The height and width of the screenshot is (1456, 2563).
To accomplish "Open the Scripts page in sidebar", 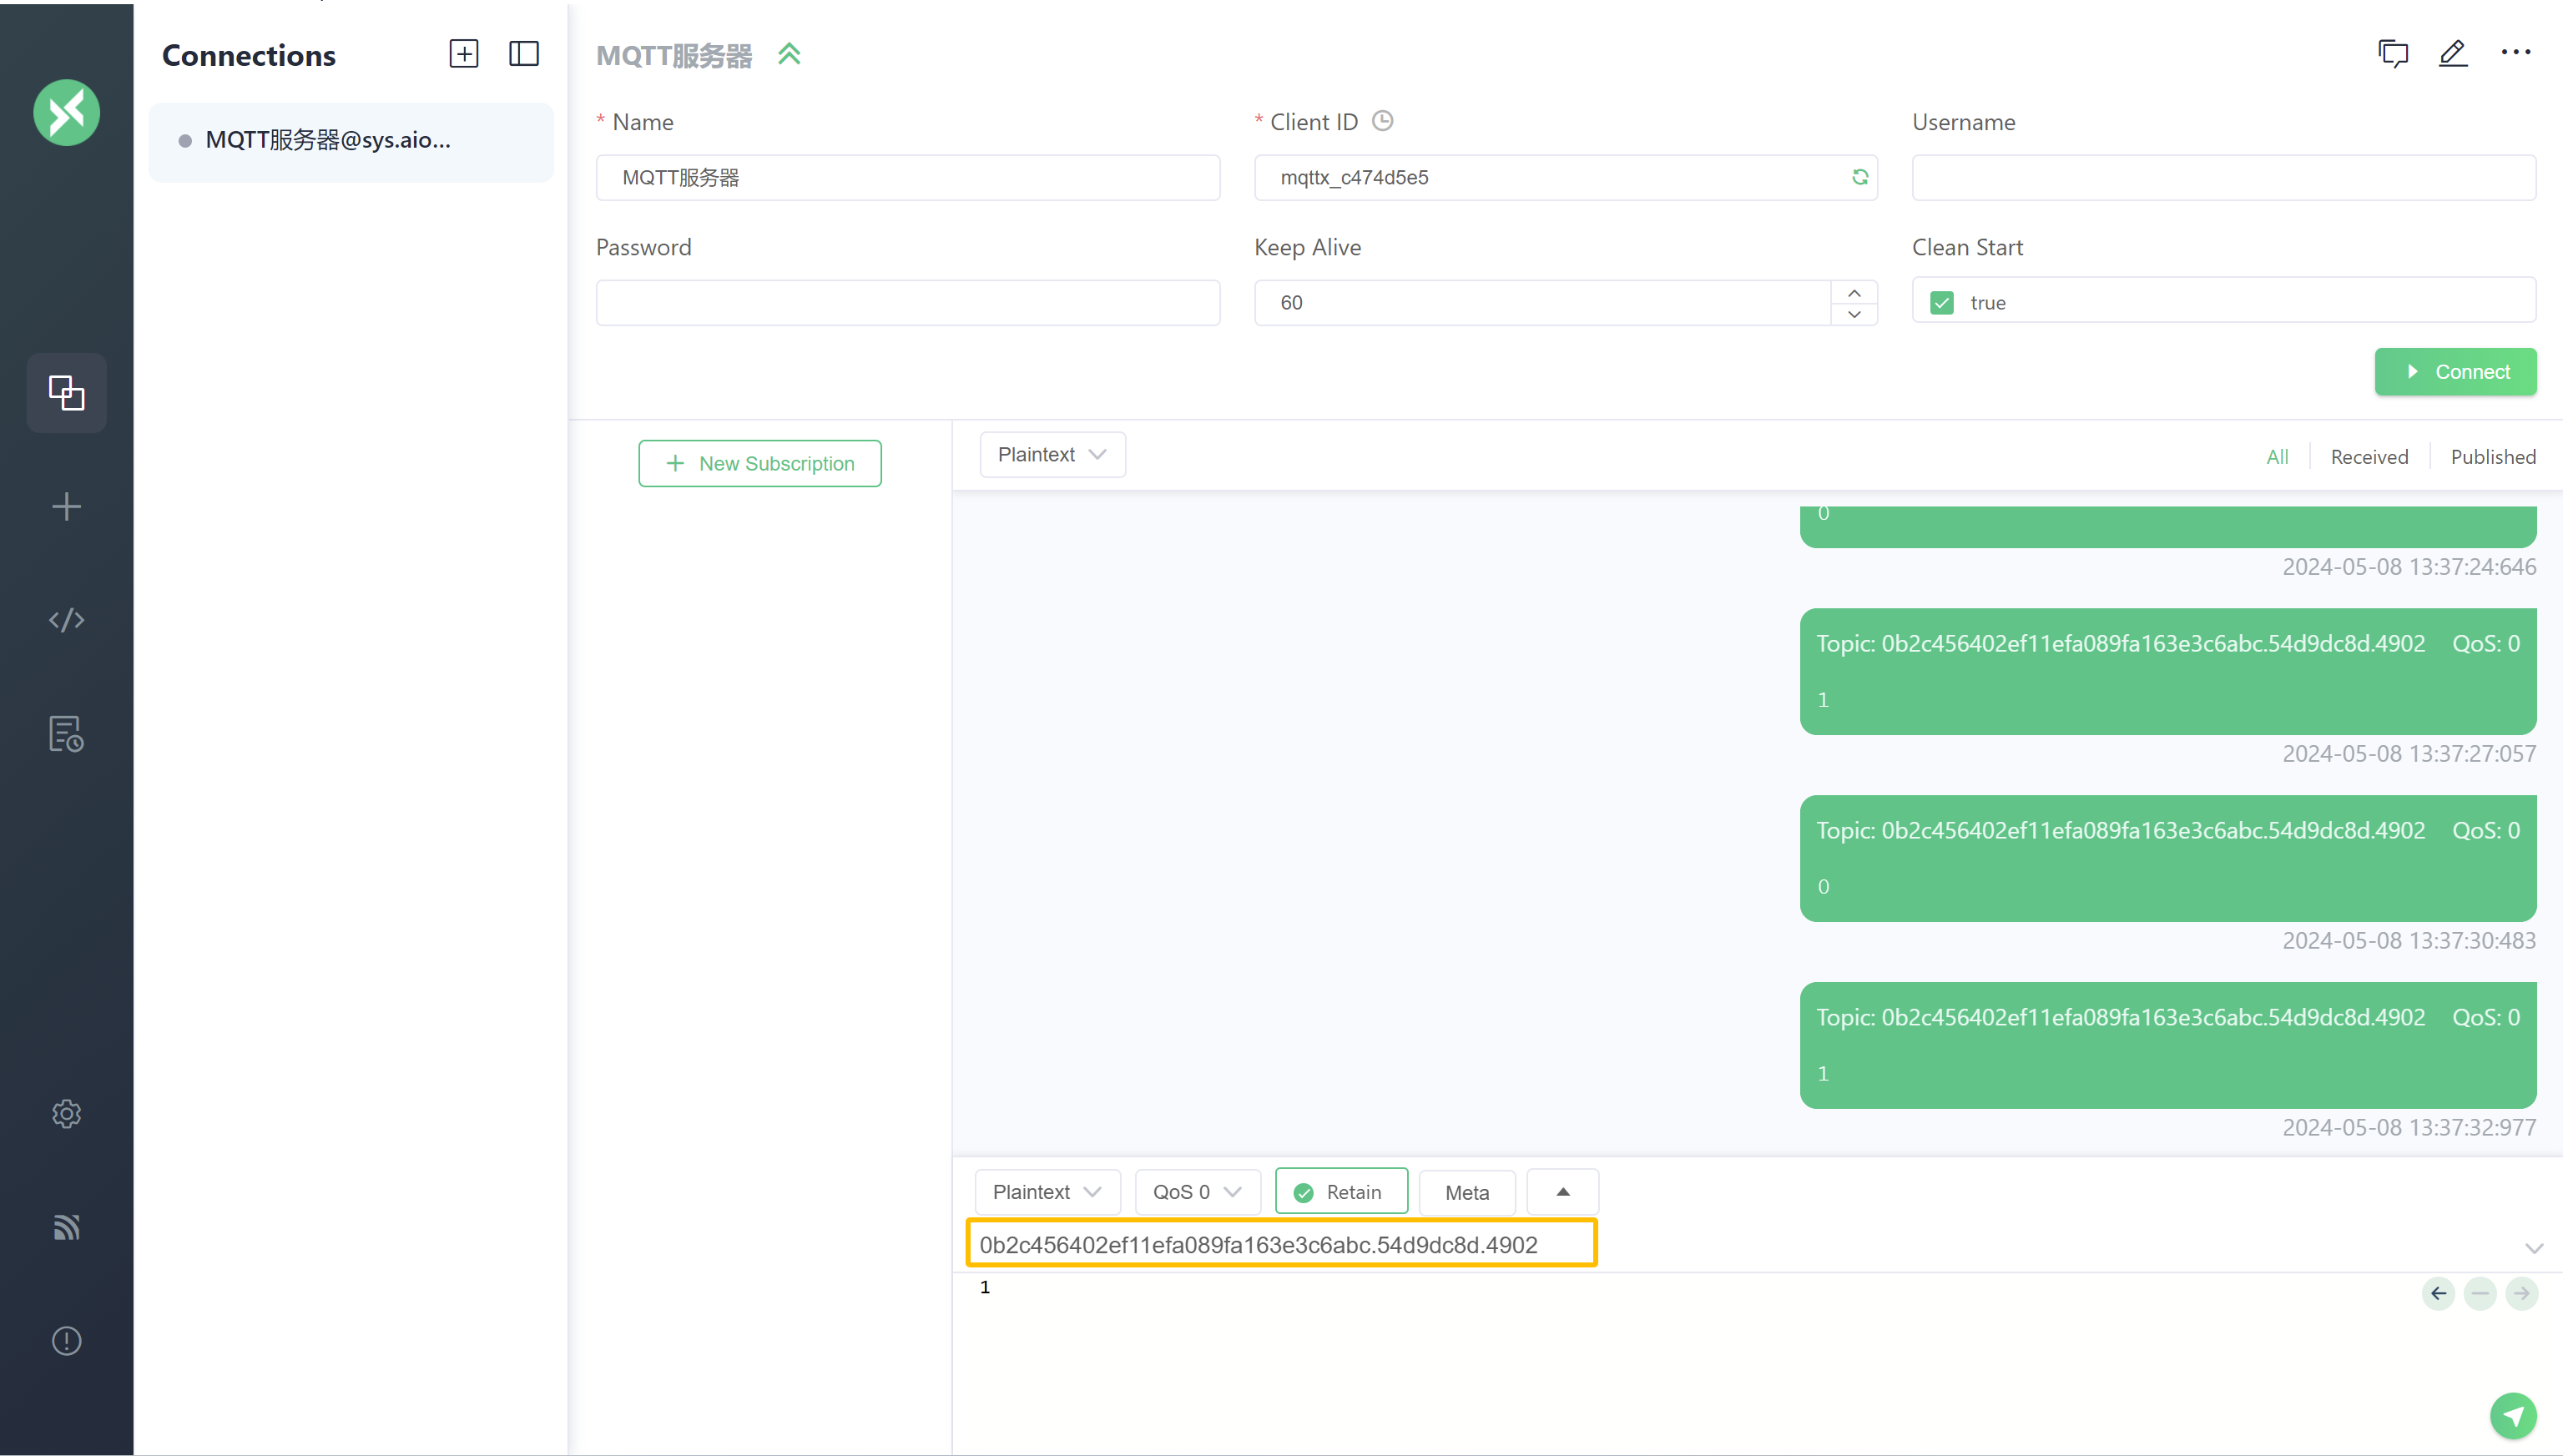I will [66, 620].
